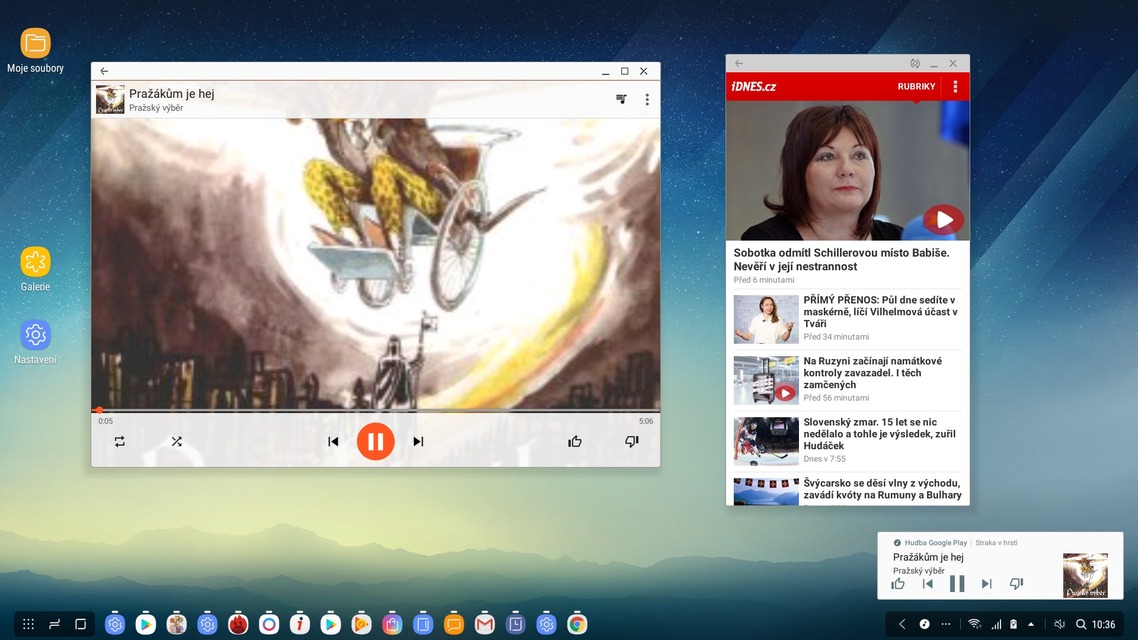Play video on the iDNES top story
The height and width of the screenshot is (640, 1138).
942,219
